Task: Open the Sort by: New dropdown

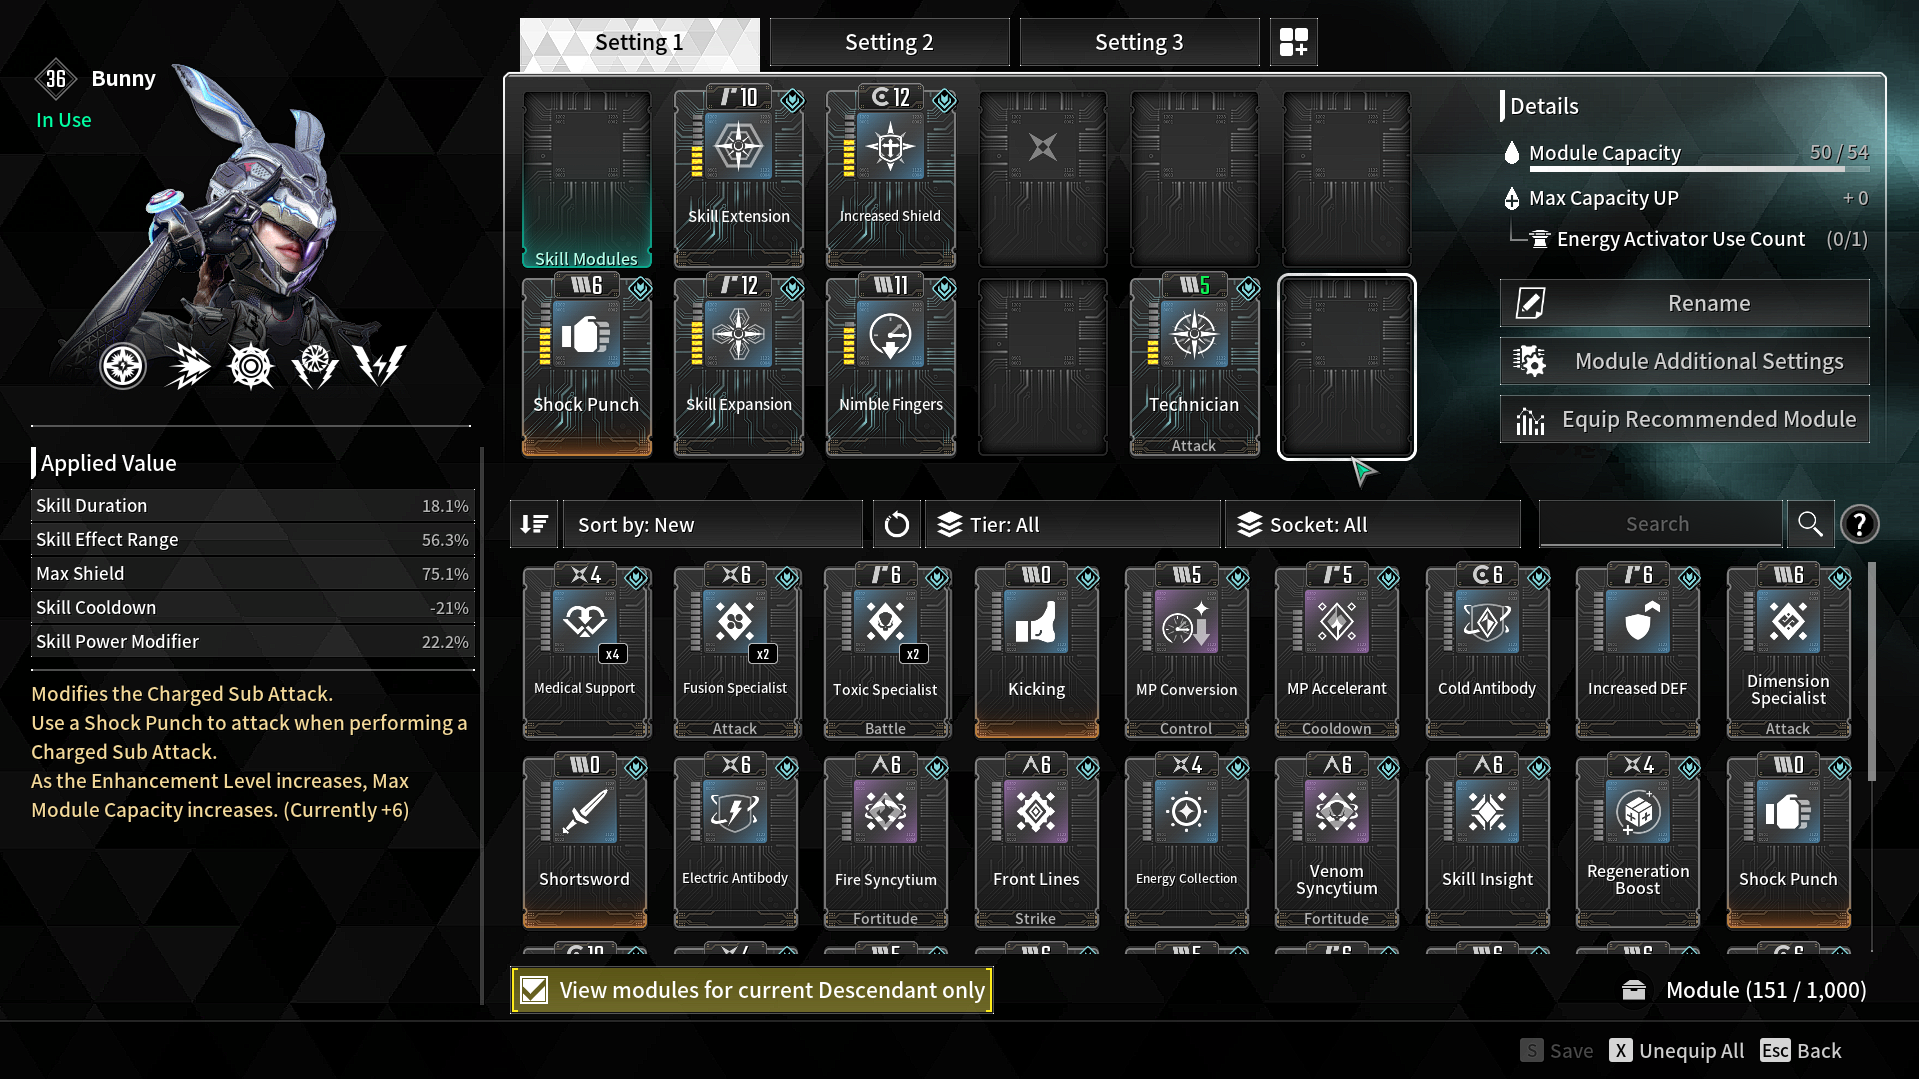Action: tap(712, 524)
